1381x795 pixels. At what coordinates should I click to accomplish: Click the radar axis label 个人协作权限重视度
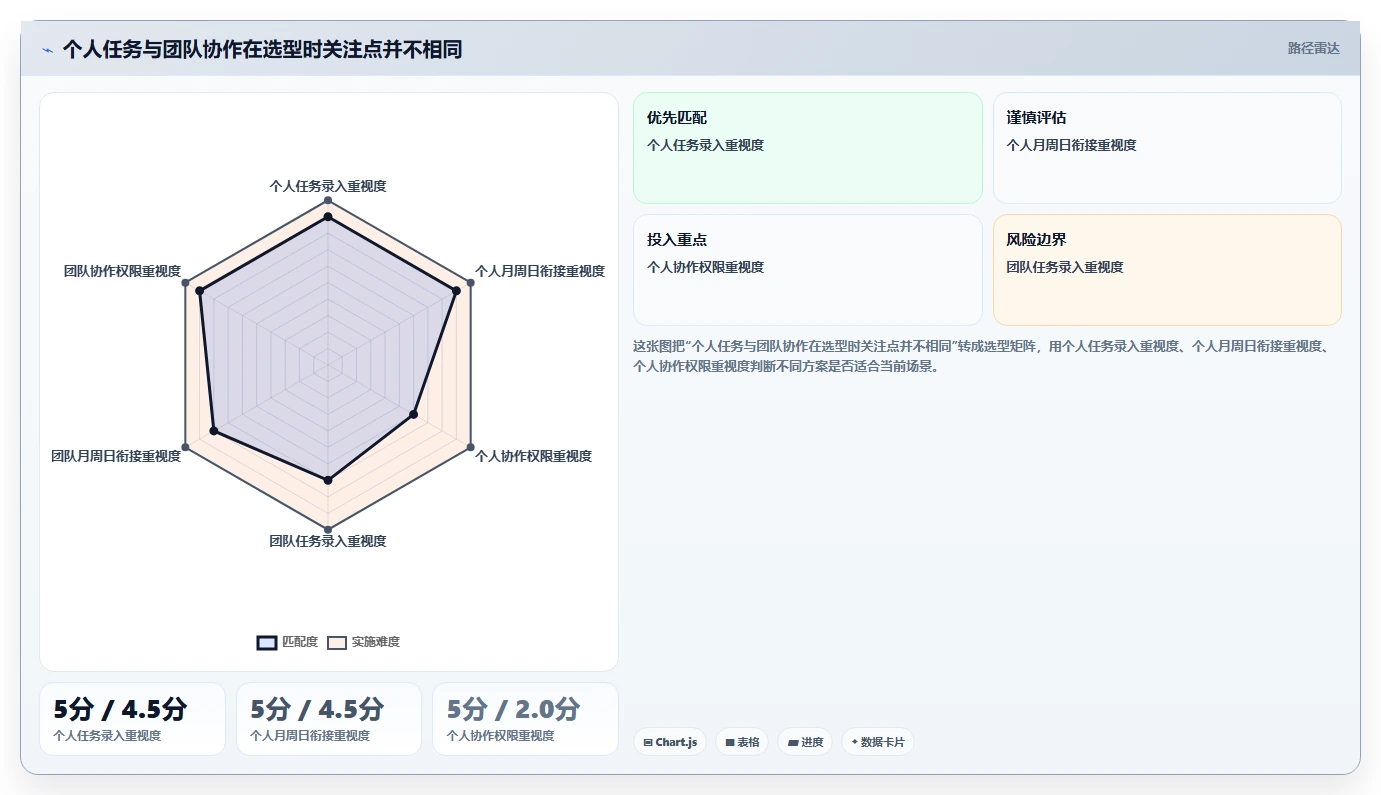click(534, 456)
